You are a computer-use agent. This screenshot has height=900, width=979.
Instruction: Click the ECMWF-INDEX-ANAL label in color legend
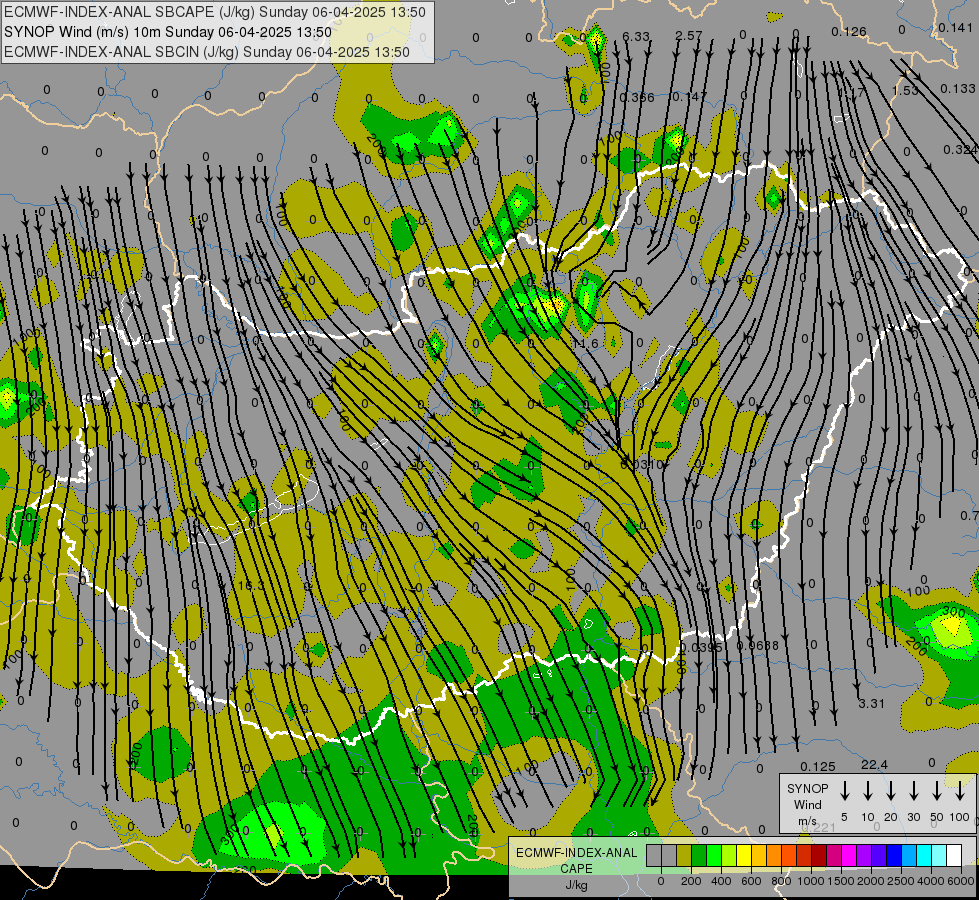pos(576,853)
